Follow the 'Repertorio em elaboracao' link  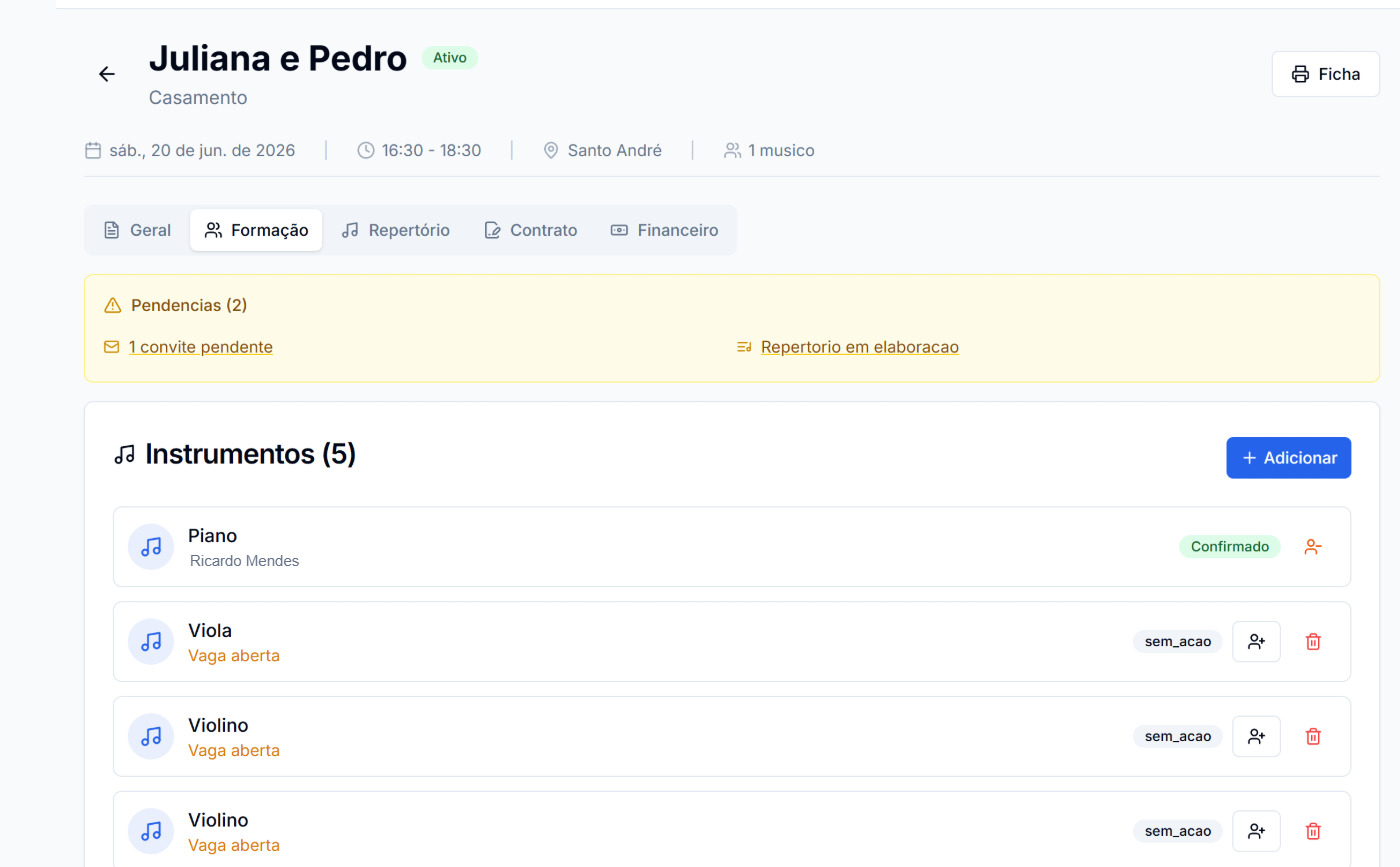pyautogui.click(x=860, y=347)
